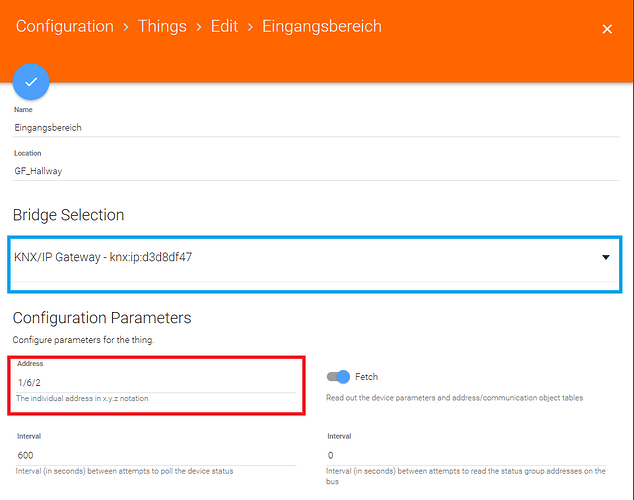The image size is (634, 500).
Task: Expand the Bridge Selection dropdown arrow
Action: (605, 257)
